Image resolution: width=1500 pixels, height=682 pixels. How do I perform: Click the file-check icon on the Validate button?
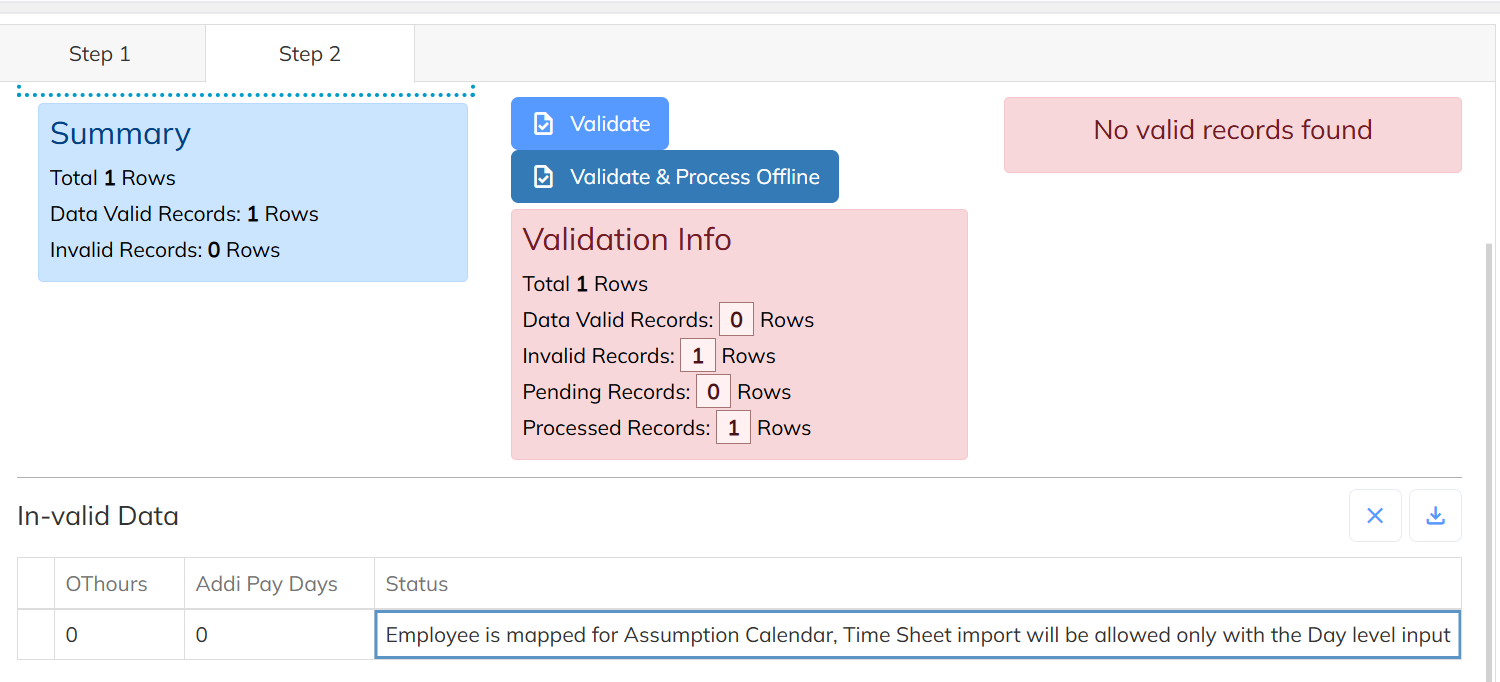tap(543, 124)
